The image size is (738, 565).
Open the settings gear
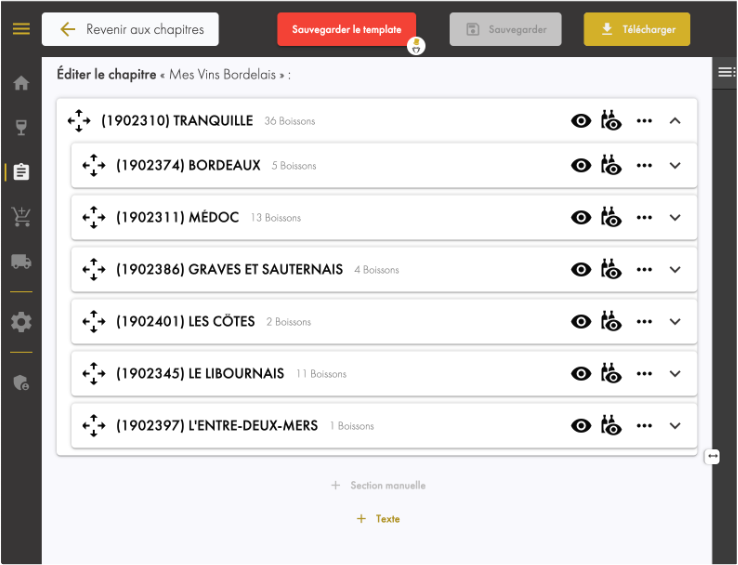click(x=21, y=322)
